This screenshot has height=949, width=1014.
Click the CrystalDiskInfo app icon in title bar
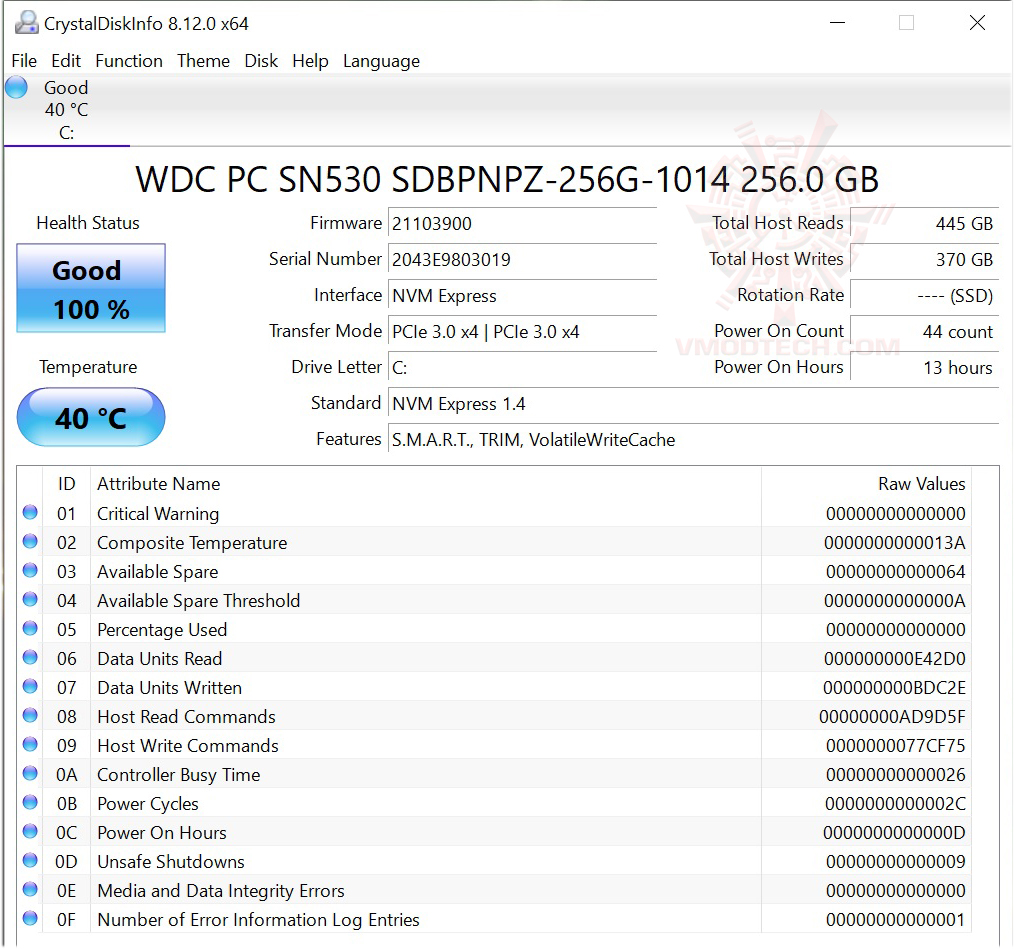click(x=27, y=23)
